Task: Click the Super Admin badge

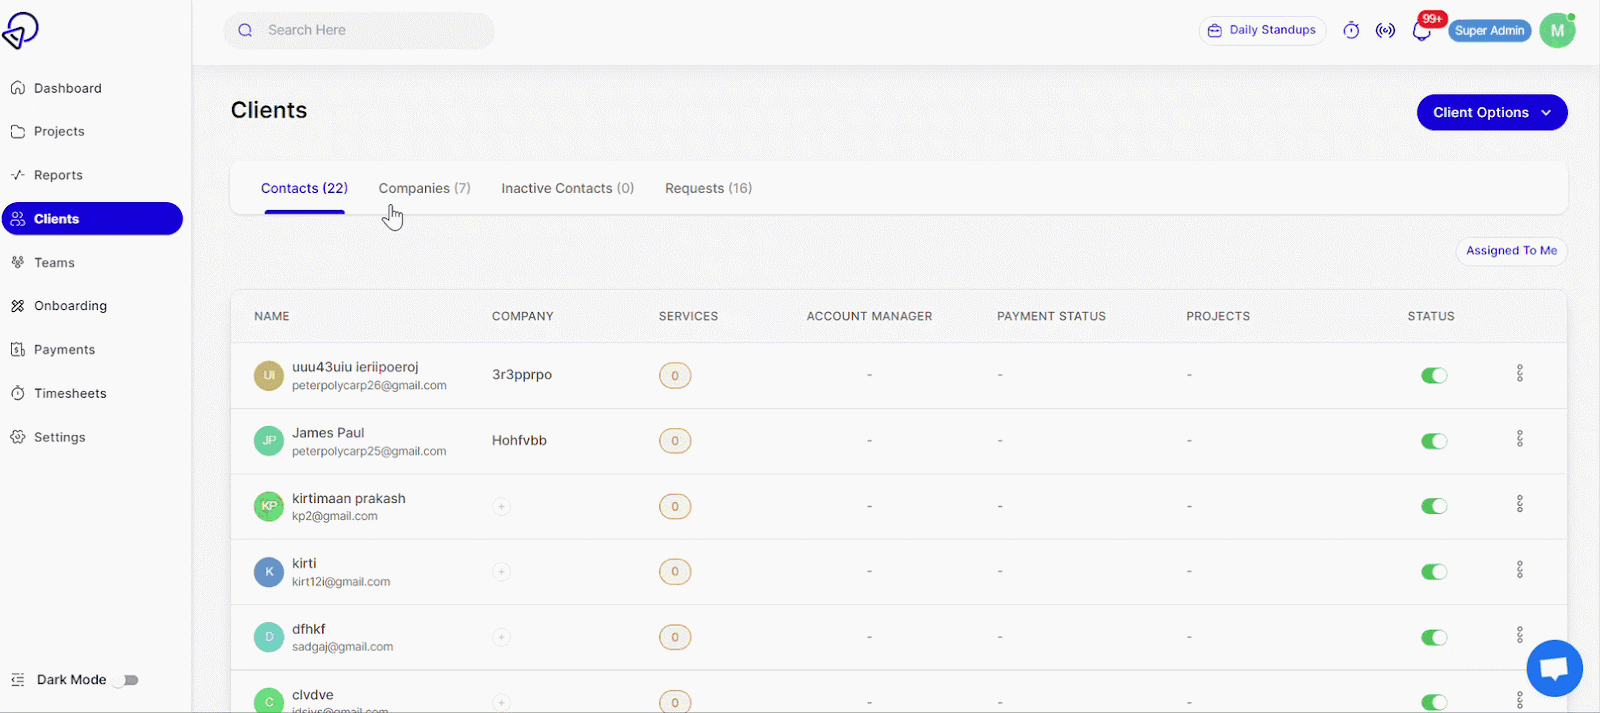Action: point(1489,31)
